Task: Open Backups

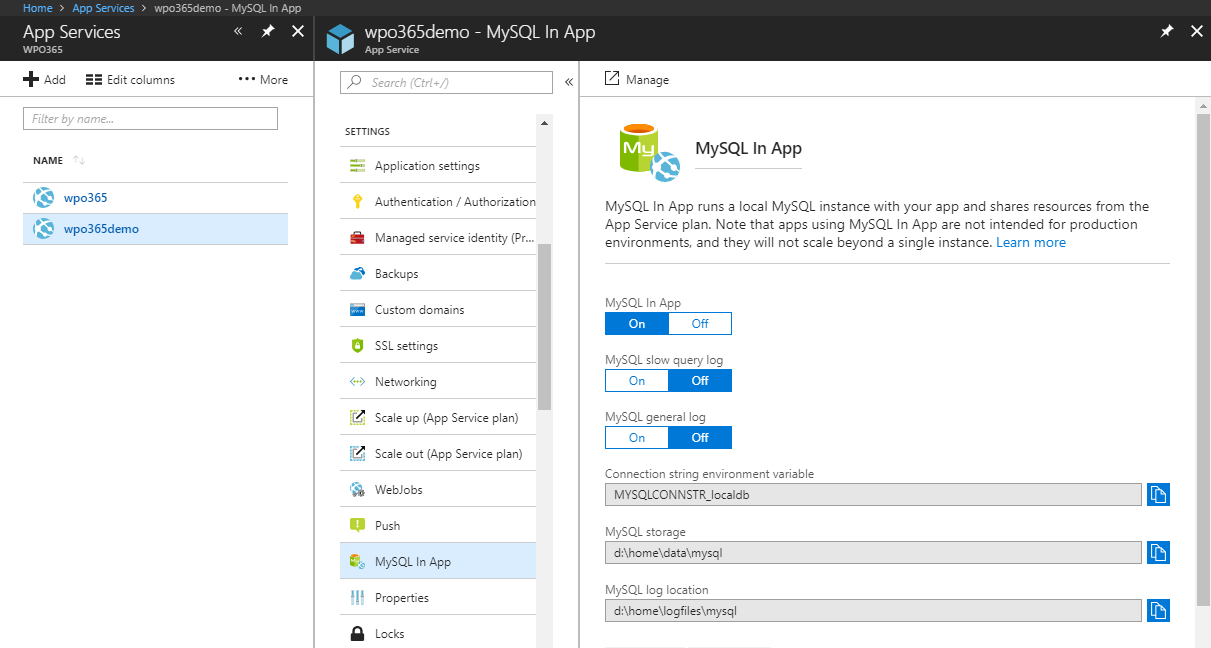Action: 438,274
